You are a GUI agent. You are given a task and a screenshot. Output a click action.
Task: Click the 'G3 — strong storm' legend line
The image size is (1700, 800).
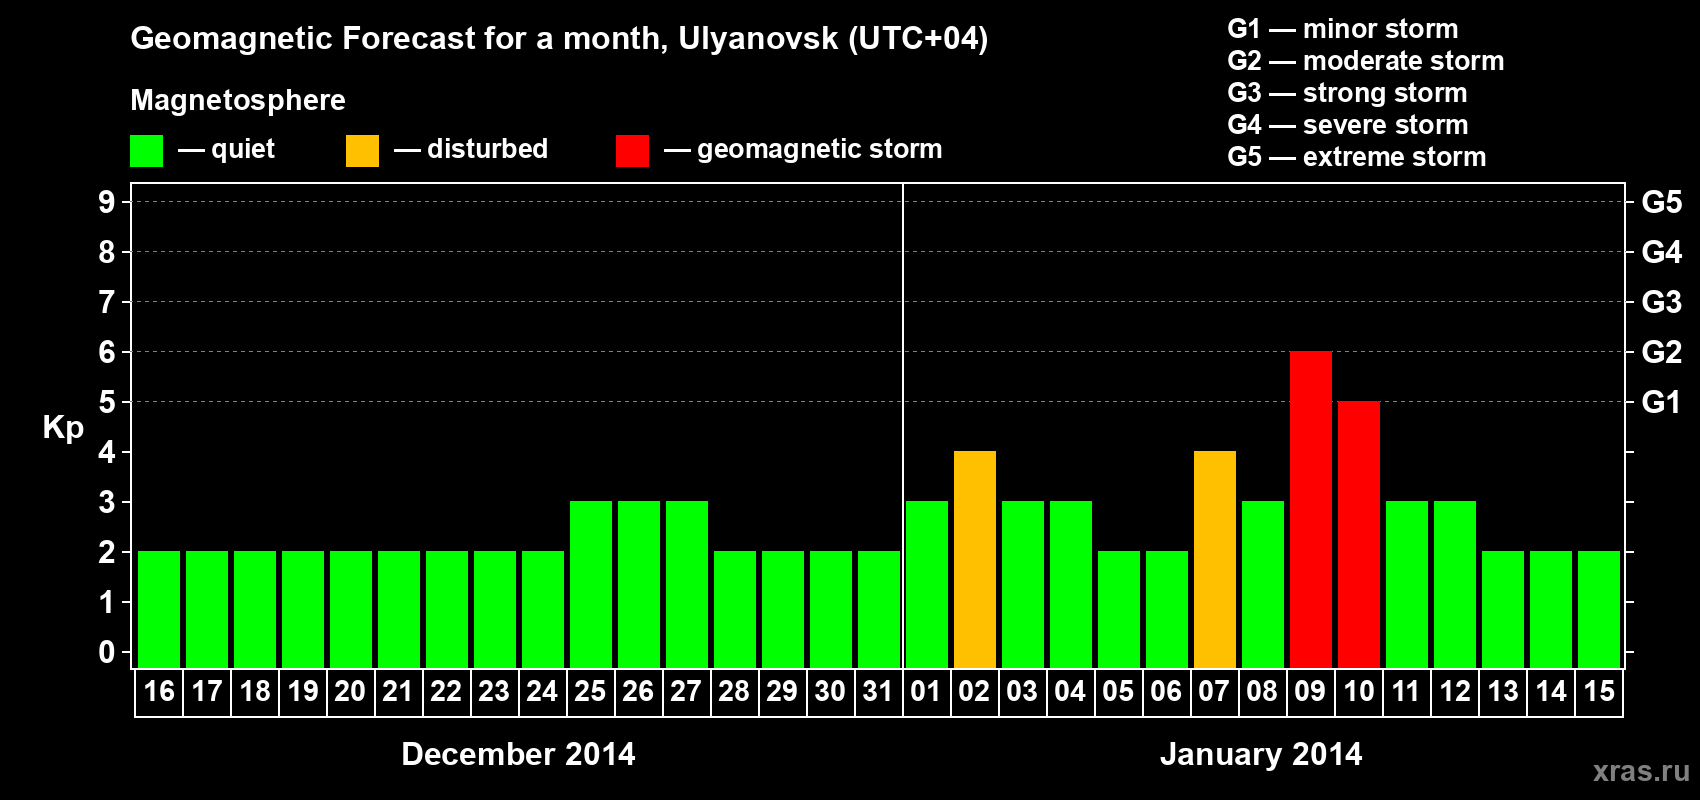click(x=1347, y=93)
